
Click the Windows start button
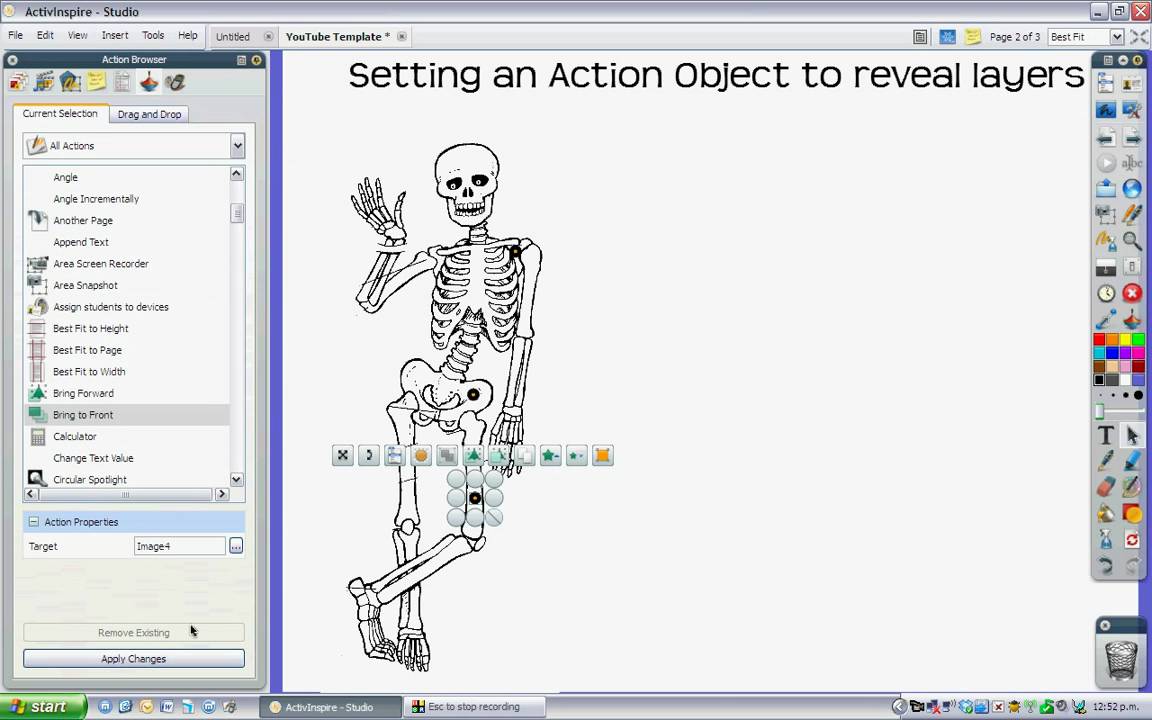click(43, 707)
